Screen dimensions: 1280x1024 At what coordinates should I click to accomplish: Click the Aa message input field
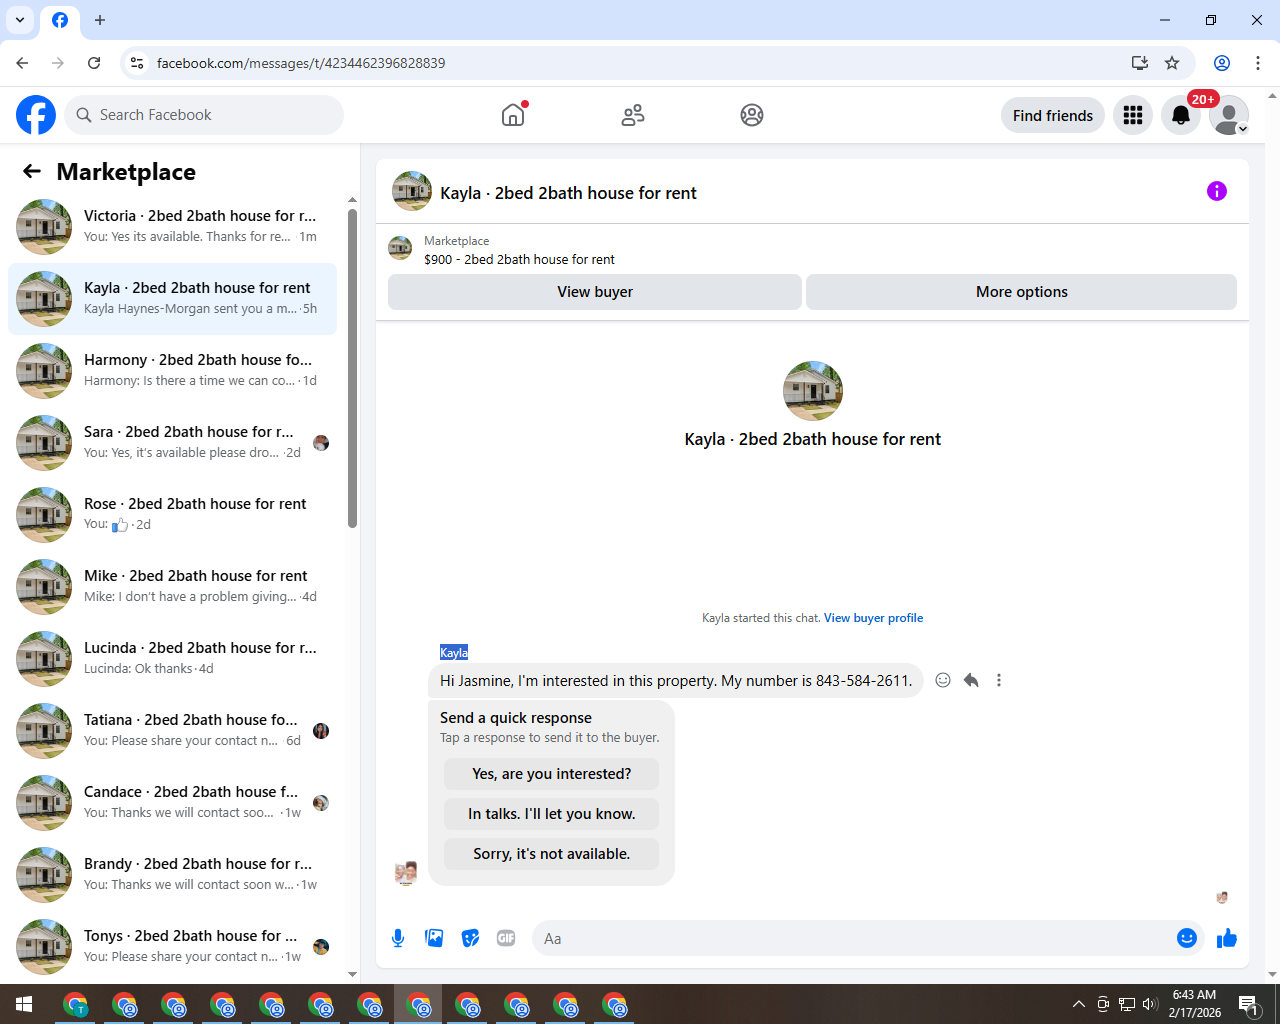coord(855,938)
